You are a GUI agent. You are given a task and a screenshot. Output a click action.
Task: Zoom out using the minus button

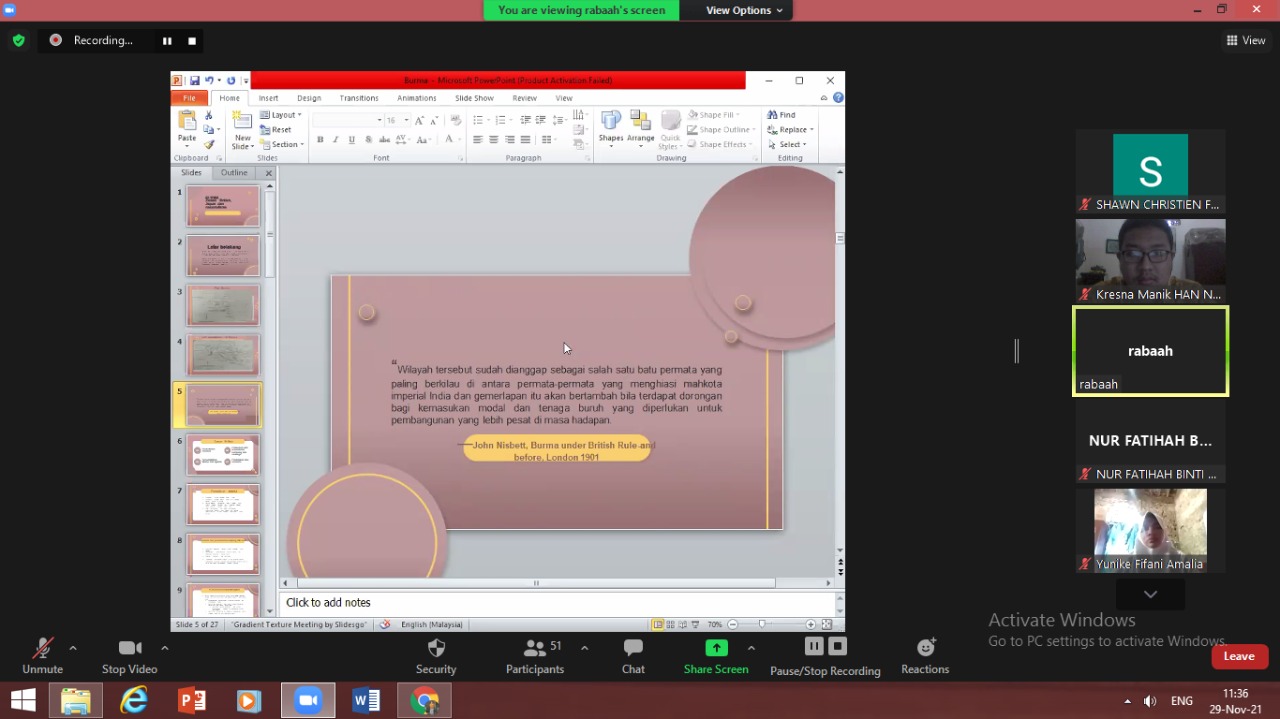[733, 624]
